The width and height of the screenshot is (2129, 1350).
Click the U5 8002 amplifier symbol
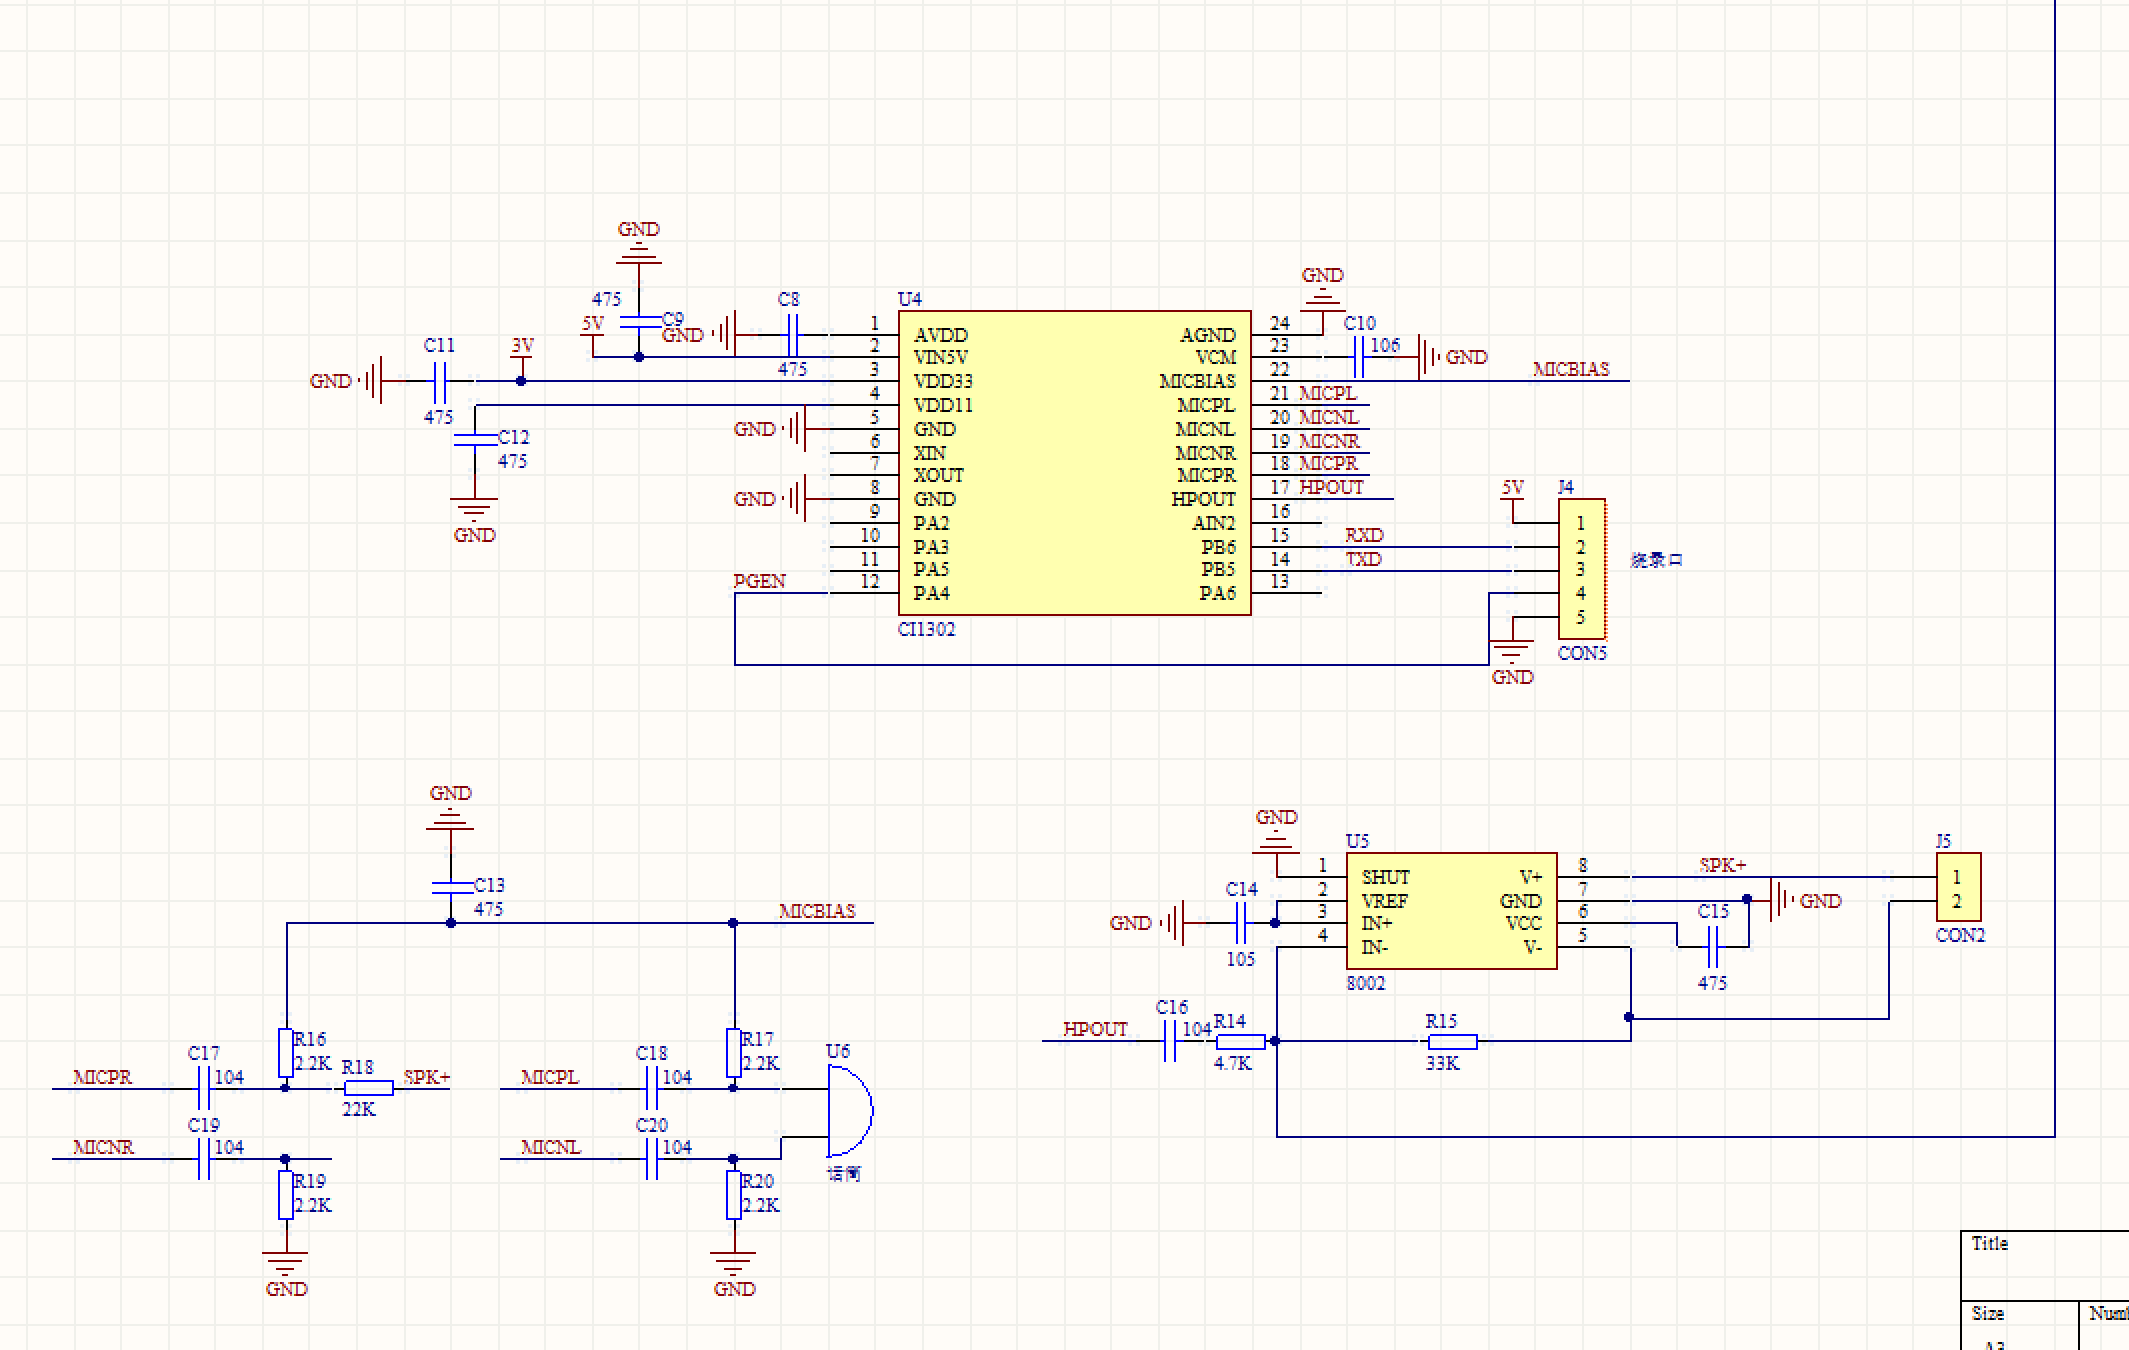[x=1451, y=911]
